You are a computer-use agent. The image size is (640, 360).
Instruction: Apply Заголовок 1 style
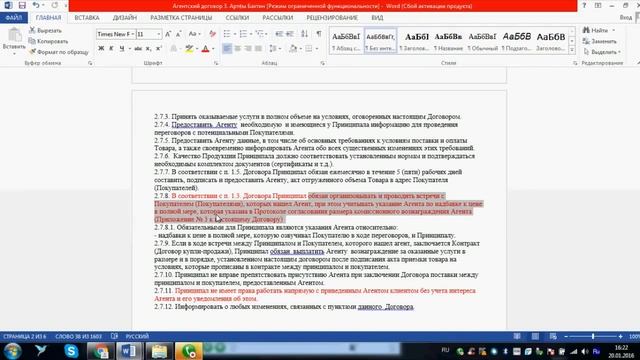[x=414, y=41]
